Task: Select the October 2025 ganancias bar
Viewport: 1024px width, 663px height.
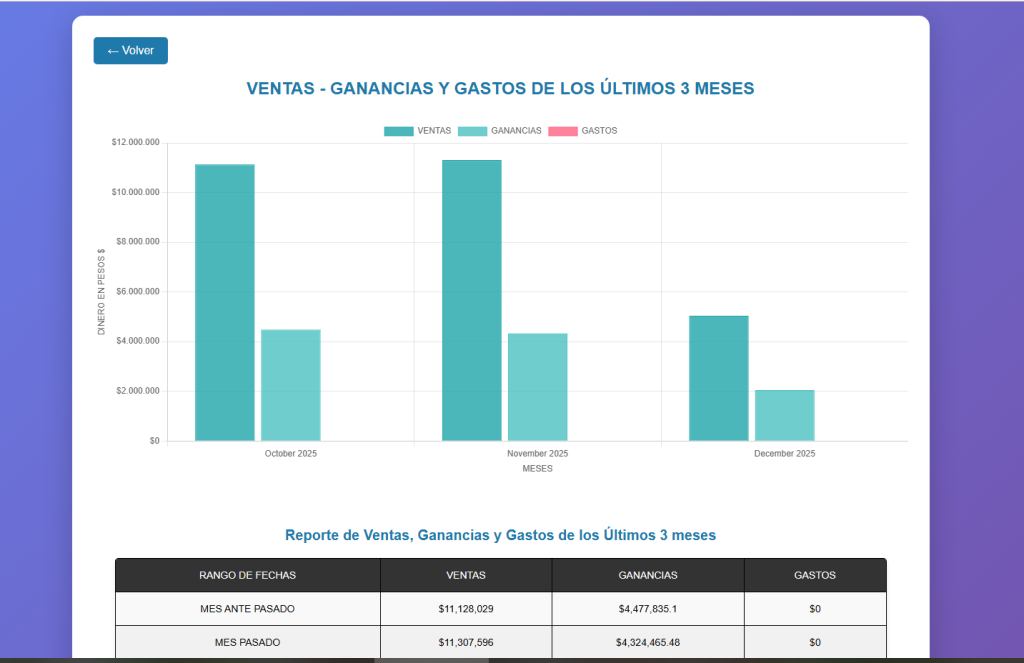Action: [x=291, y=385]
